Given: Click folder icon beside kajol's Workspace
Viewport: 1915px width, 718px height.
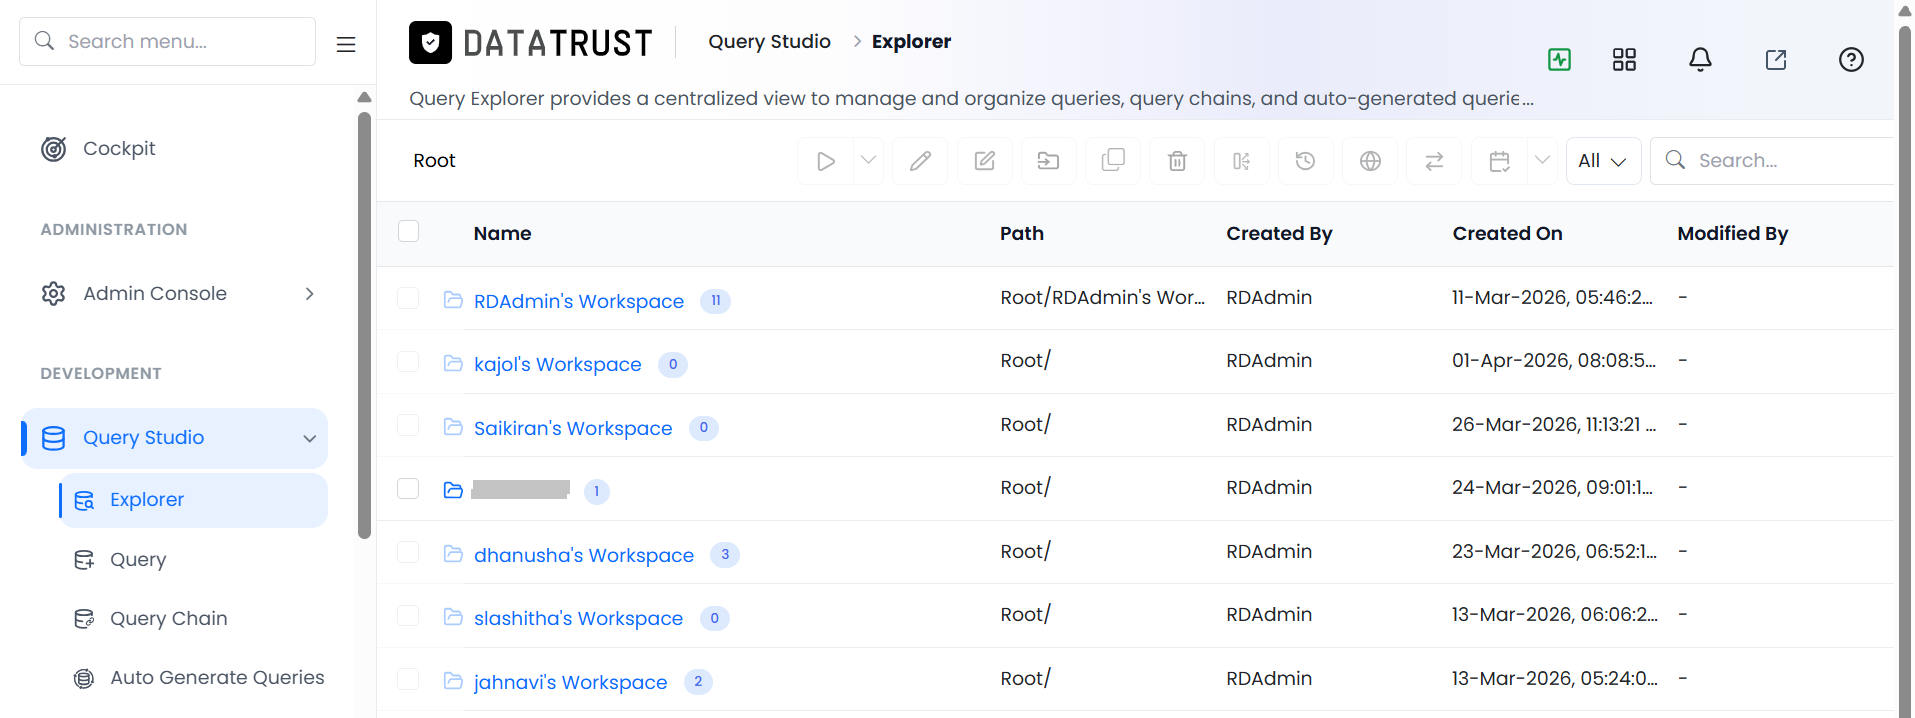Looking at the screenshot, I should (x=453, y=363).
